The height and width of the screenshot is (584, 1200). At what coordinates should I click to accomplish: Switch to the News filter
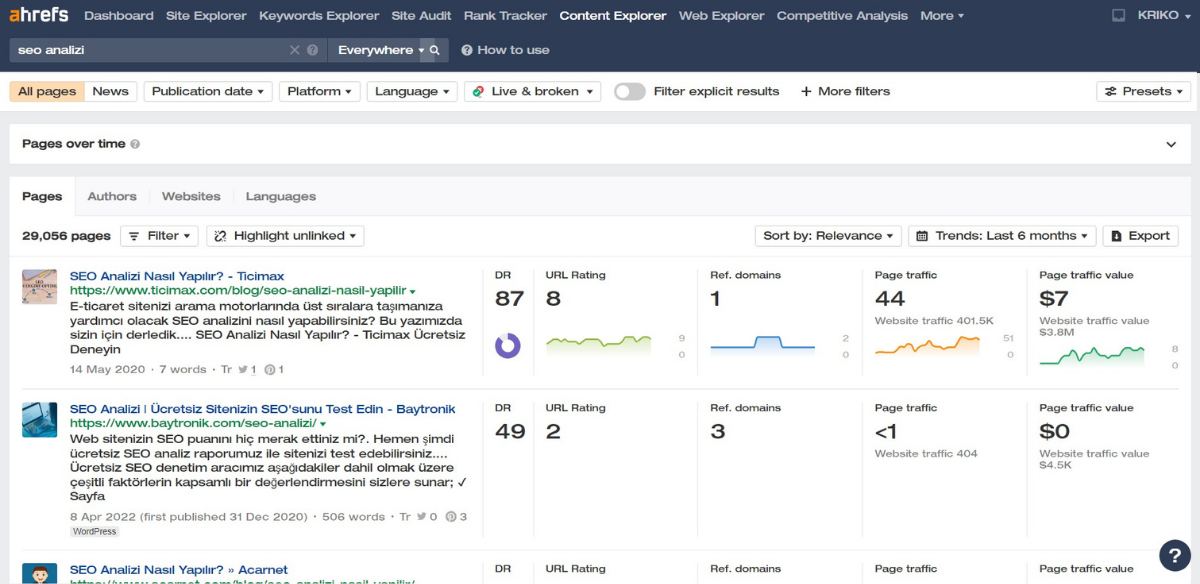pos(110,91)
